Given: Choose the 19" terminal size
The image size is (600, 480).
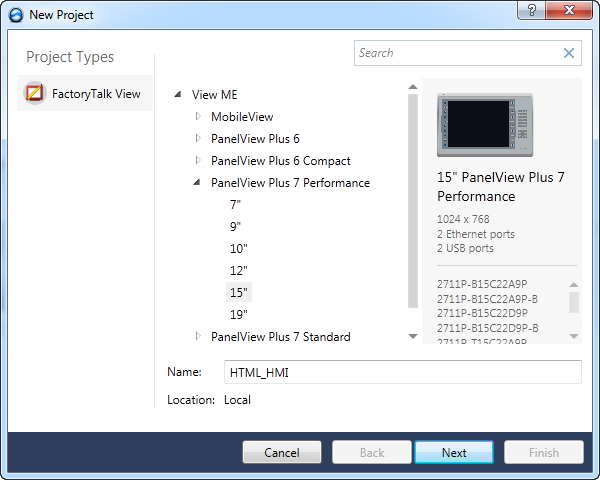Looking at the screenshot, I should (238, 315).
